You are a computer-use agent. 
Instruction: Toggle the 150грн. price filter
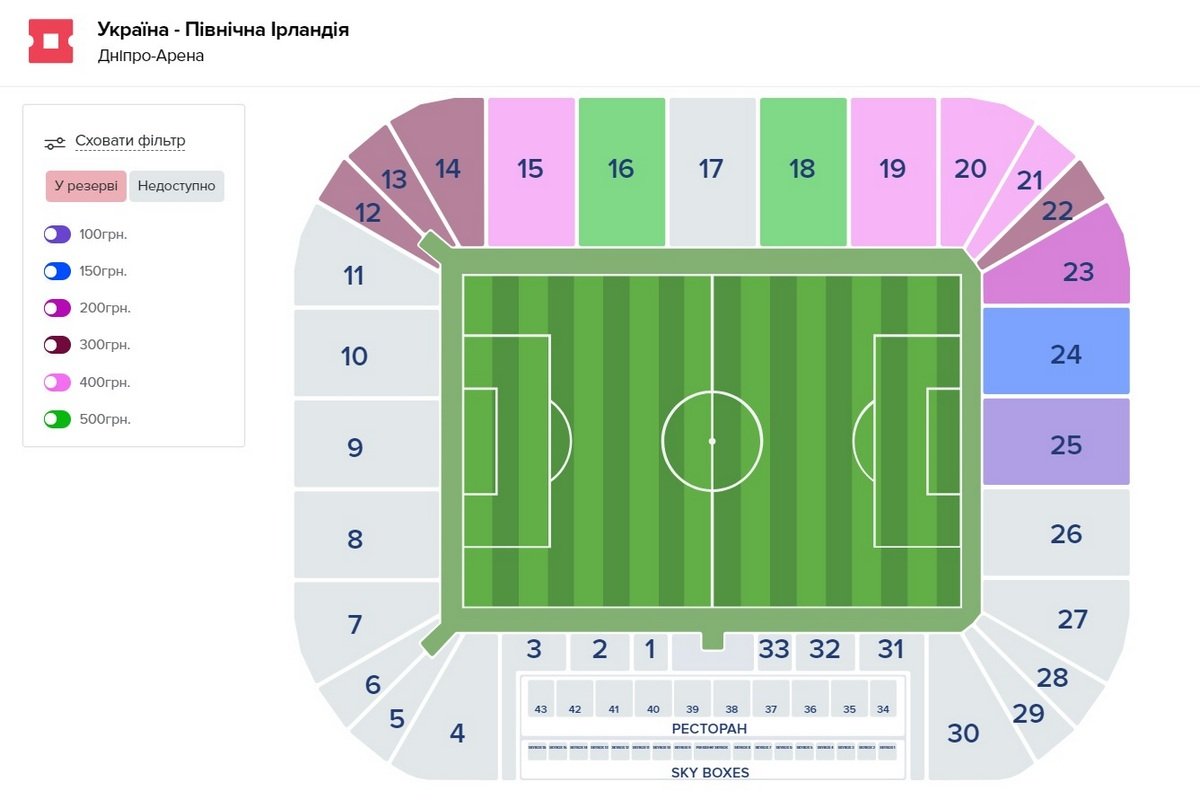click(x=57, y=271)
